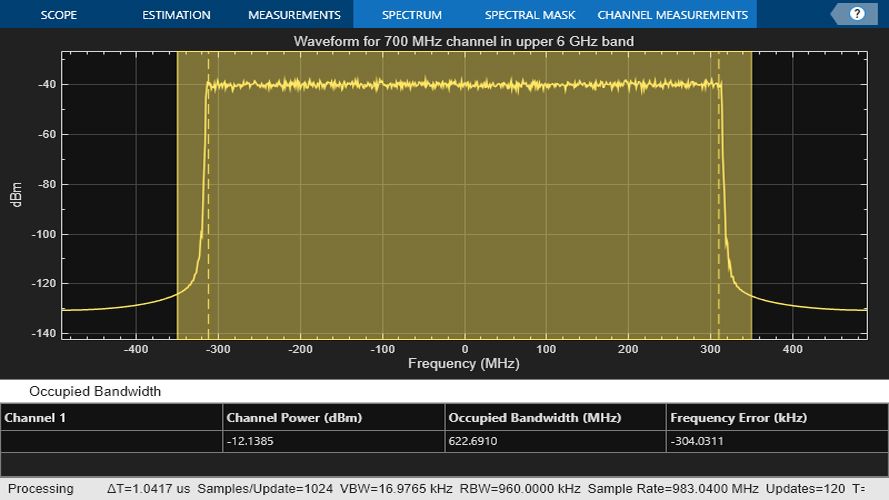Click the Channel Power (dBm) column header

click(294, 417)
